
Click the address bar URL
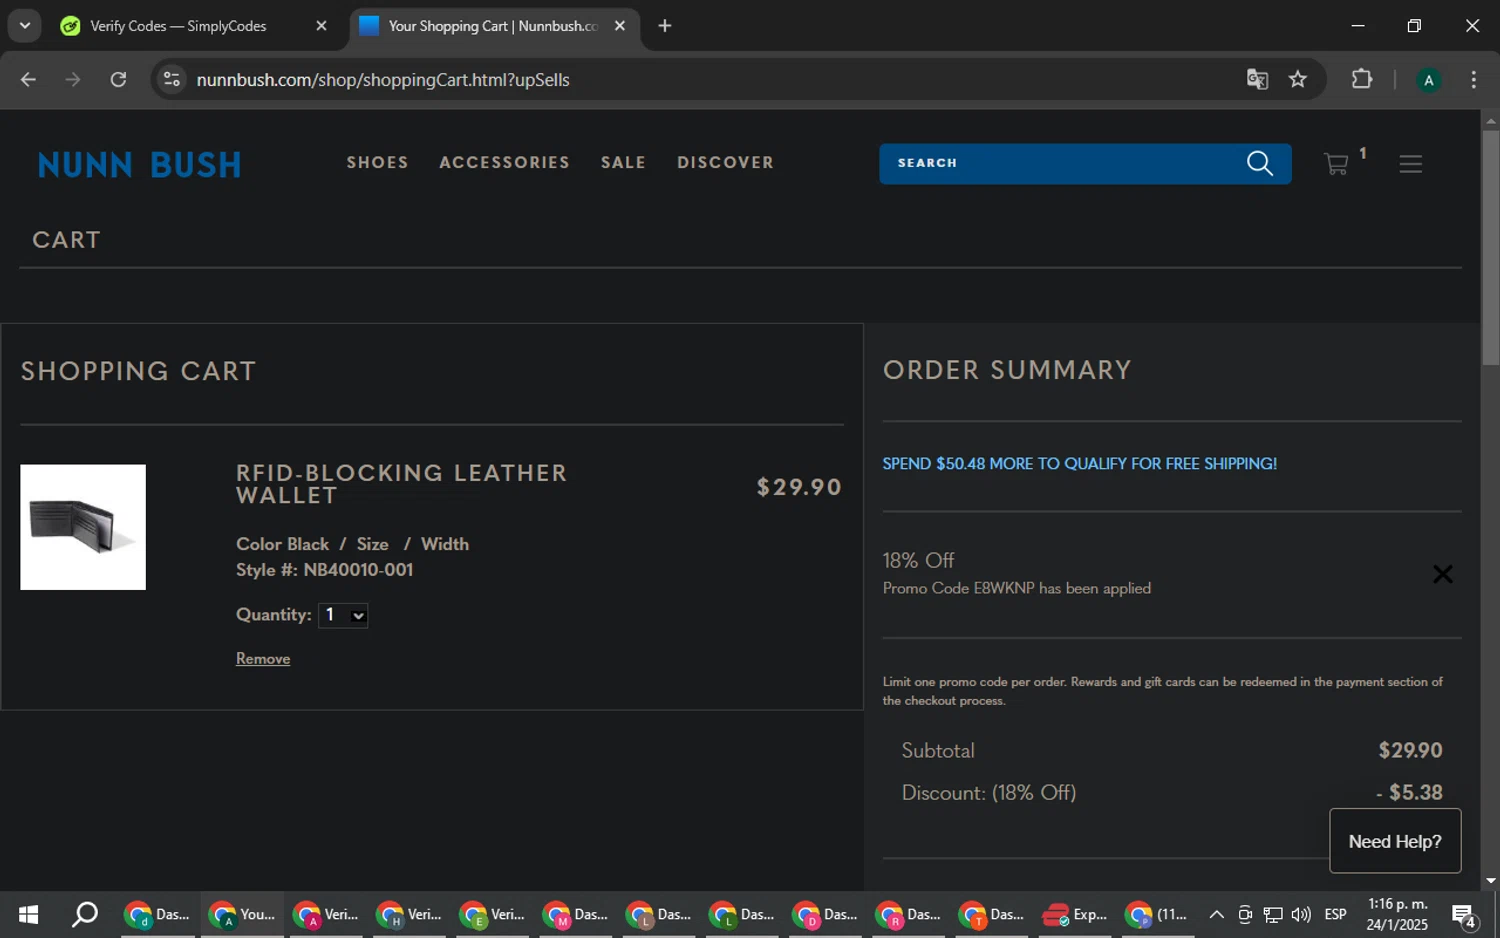[x=383, y=80]
